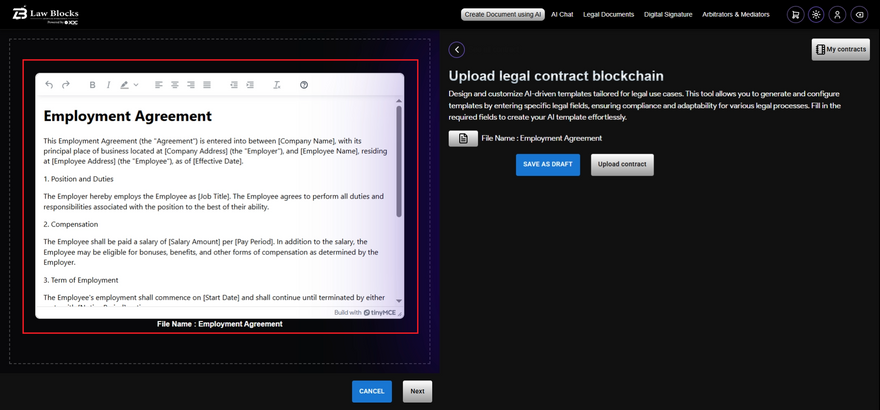Align text to the left
Screen dimensions: 880x410
(159, 85)
